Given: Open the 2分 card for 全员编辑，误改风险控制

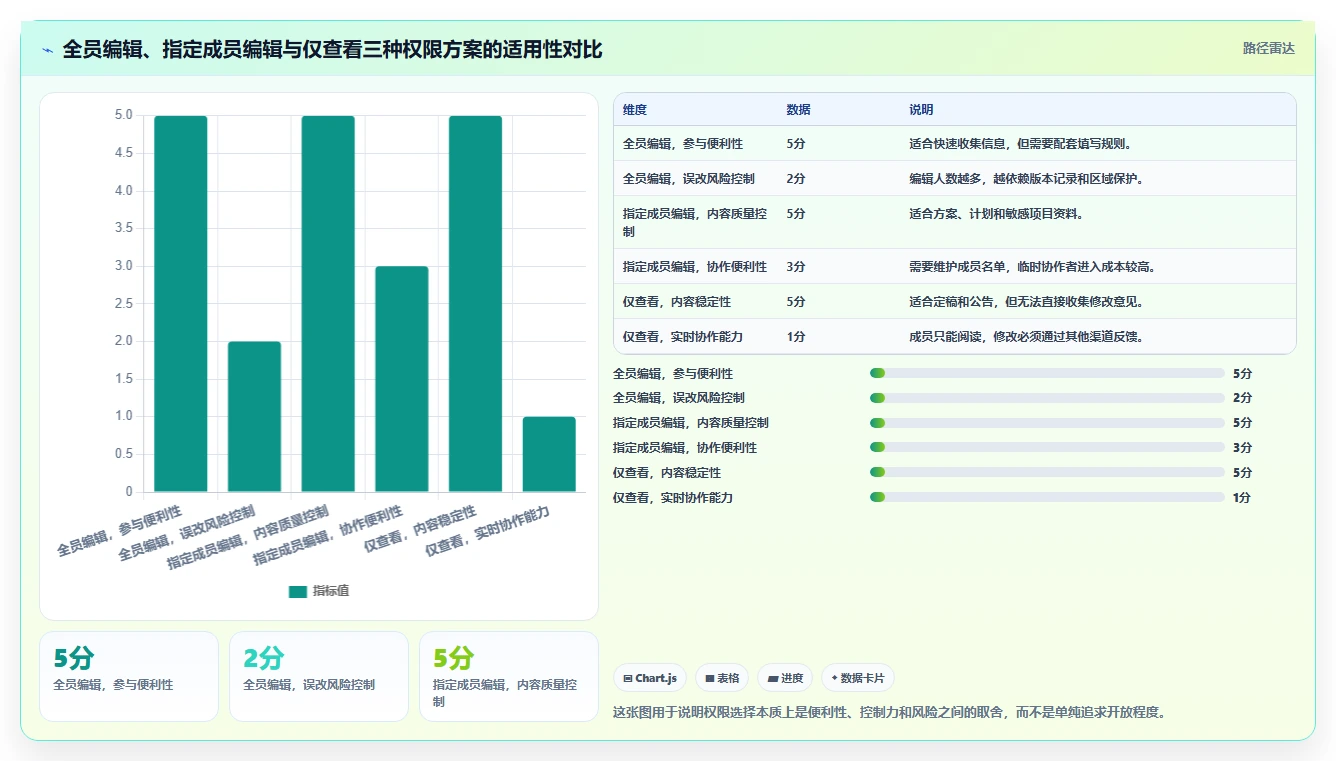Looking at the screenshot, I should click(x=319, y=676).
